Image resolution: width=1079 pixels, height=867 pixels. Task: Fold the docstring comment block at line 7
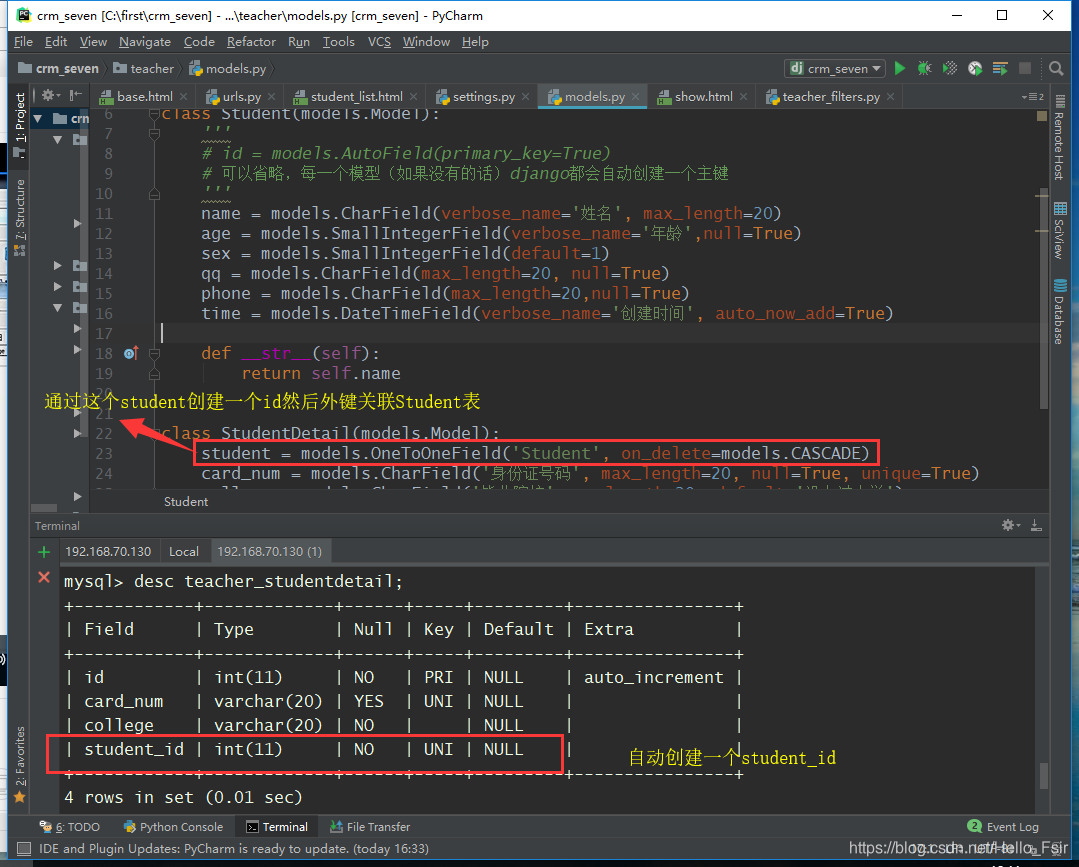tap(154, 133)
